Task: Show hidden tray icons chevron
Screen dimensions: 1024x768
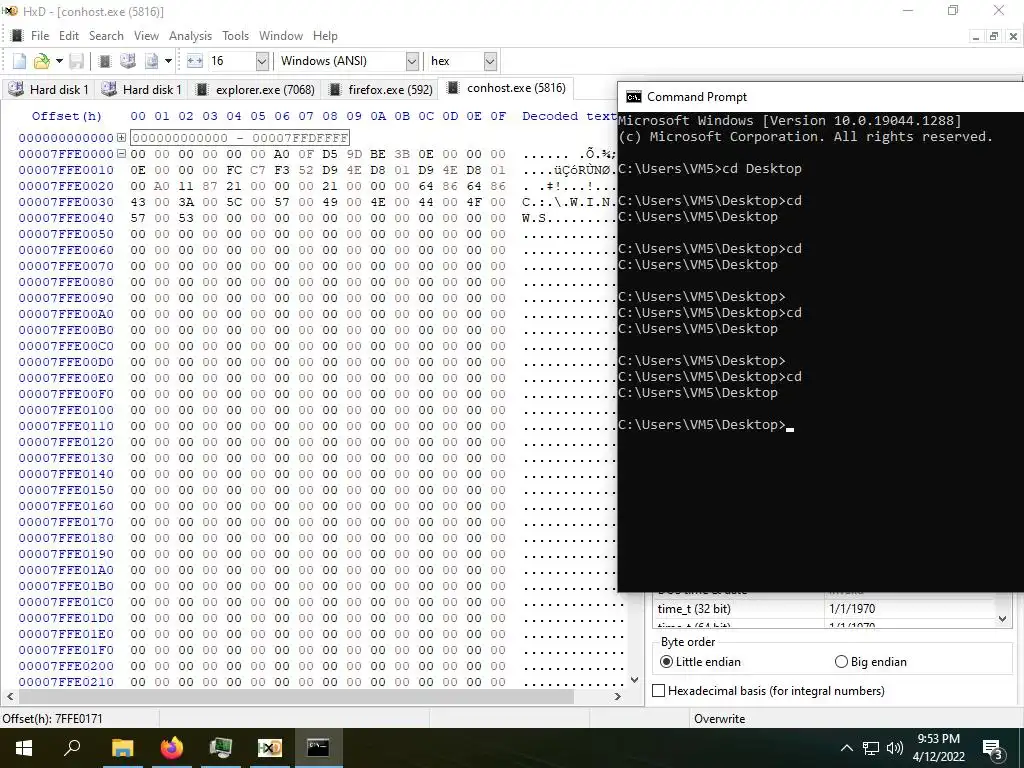Action: (x=846, y=748)
